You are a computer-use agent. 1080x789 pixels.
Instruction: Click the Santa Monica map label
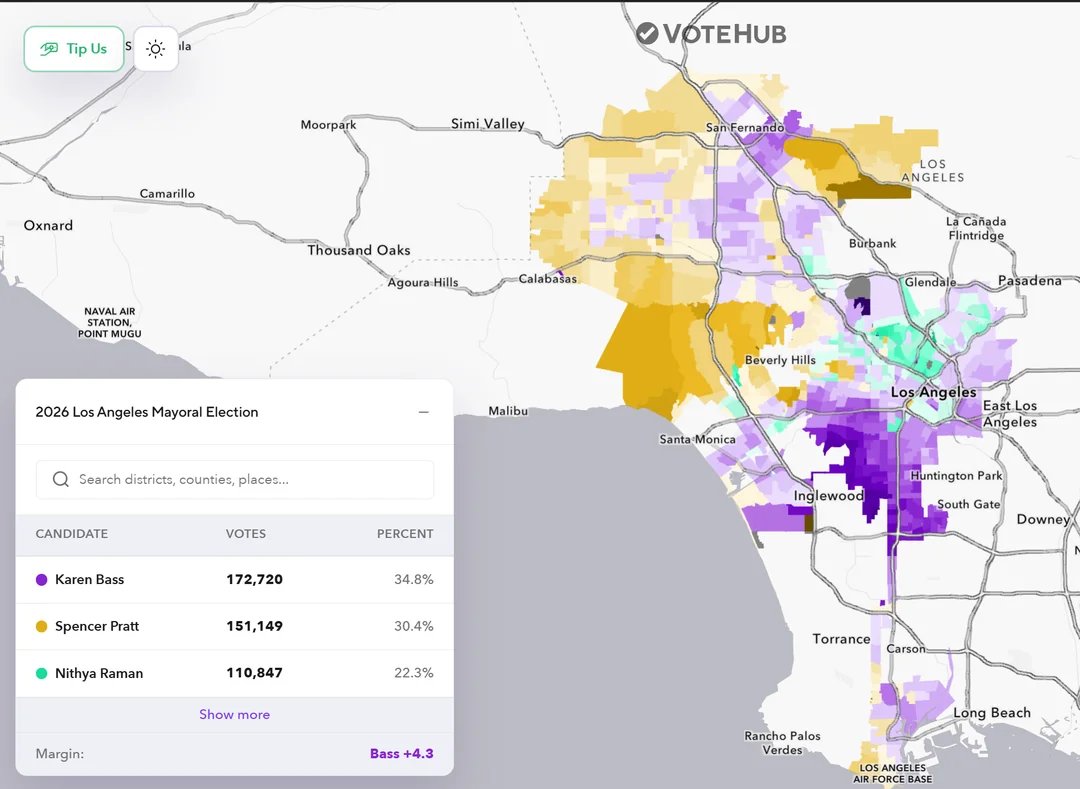tap(697, 439)
